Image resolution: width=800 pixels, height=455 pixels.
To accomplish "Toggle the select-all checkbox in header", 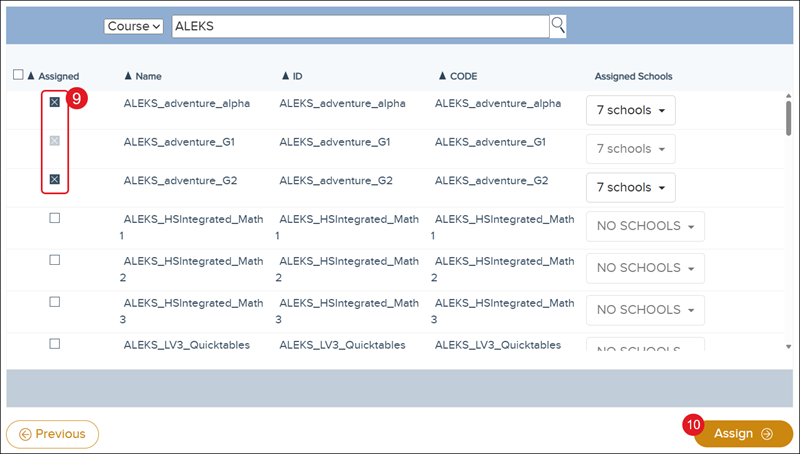I will click(18, 75).
